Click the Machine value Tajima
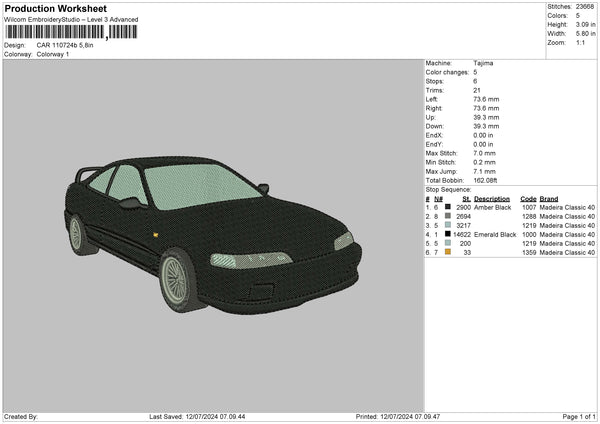Screen dimensions: 600x424 coord(483,63)
